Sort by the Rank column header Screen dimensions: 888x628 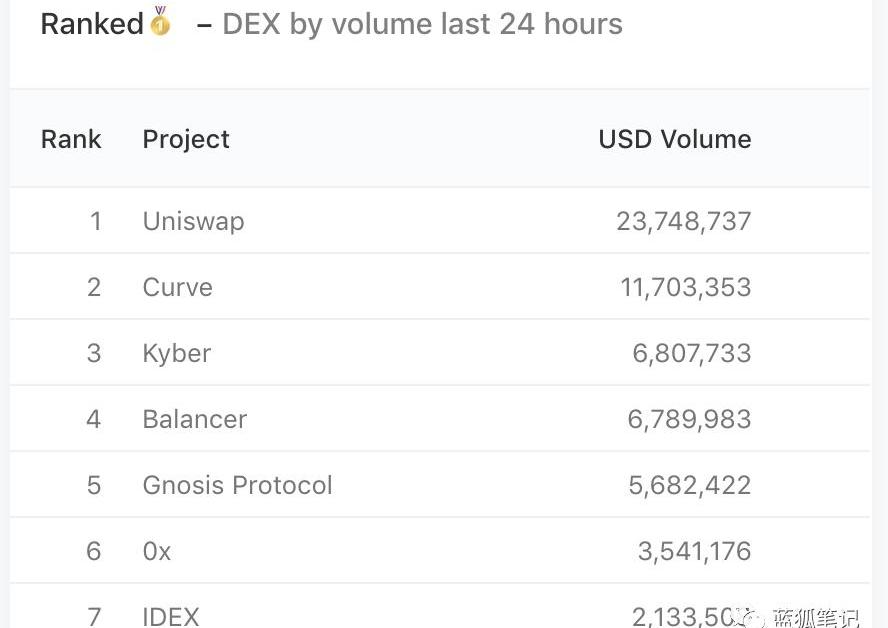[71, 139]
